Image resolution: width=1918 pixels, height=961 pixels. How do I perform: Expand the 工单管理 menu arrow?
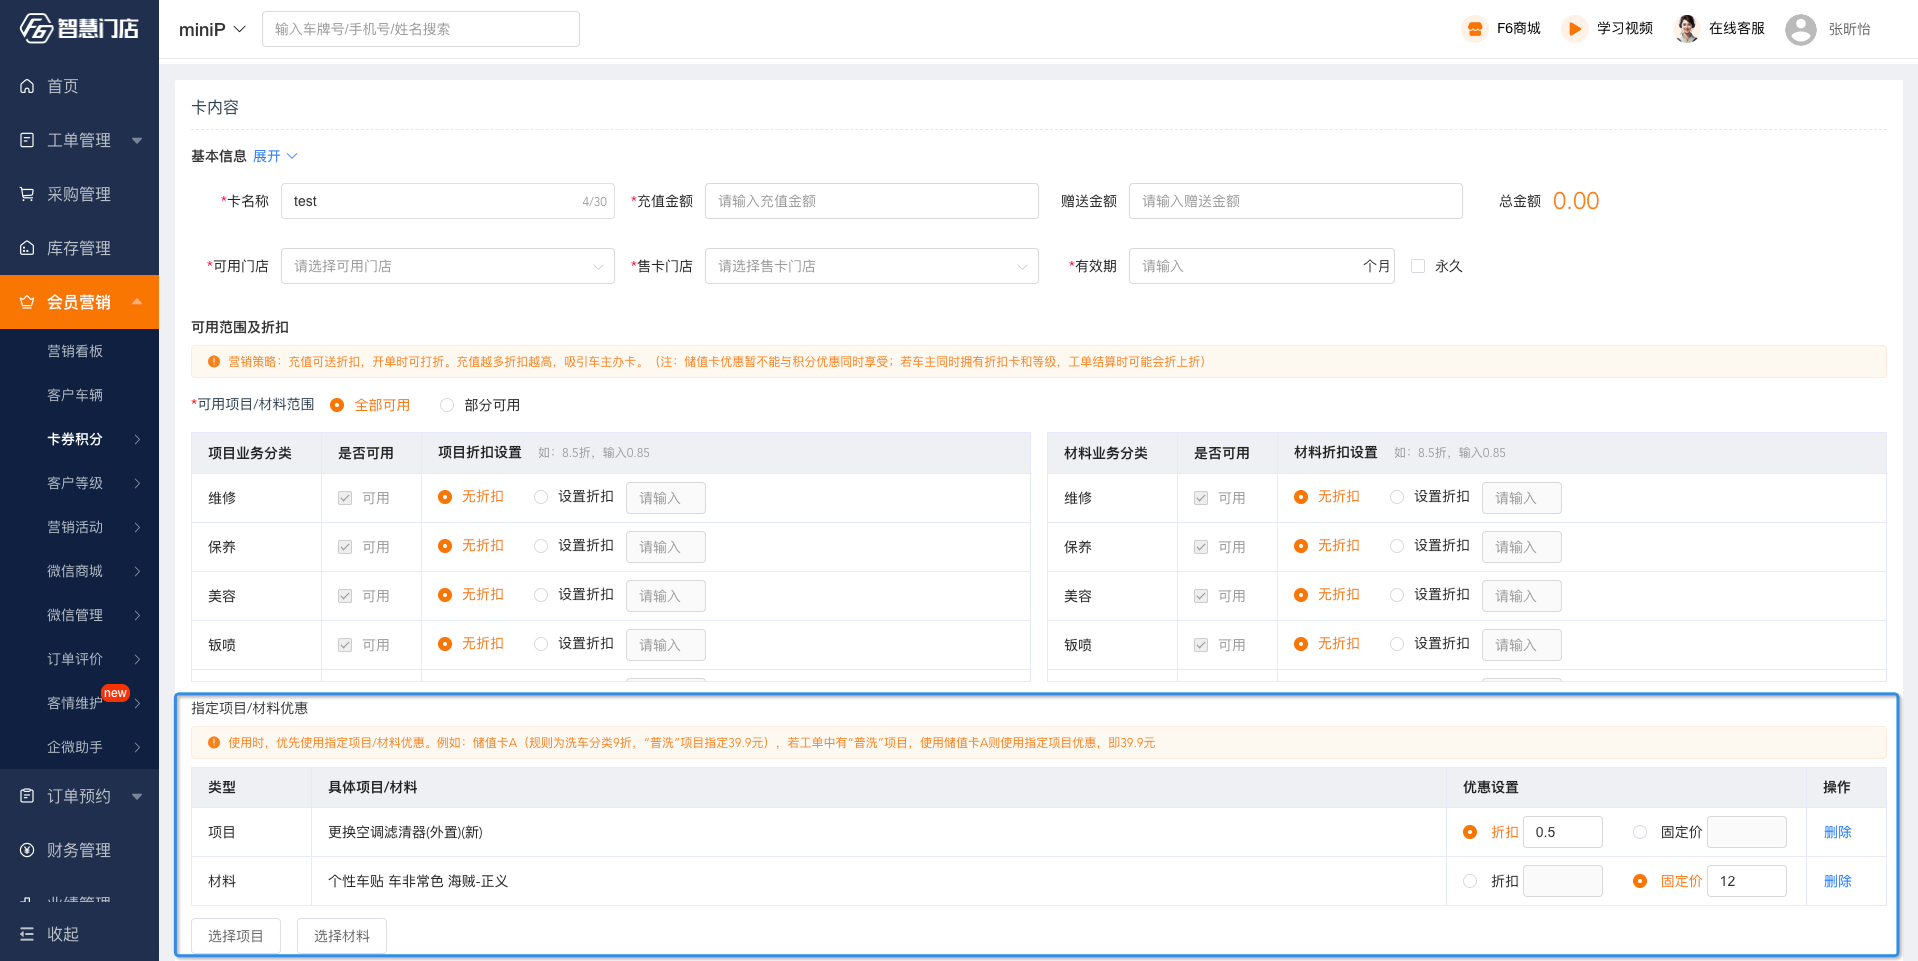coord(137,140)
